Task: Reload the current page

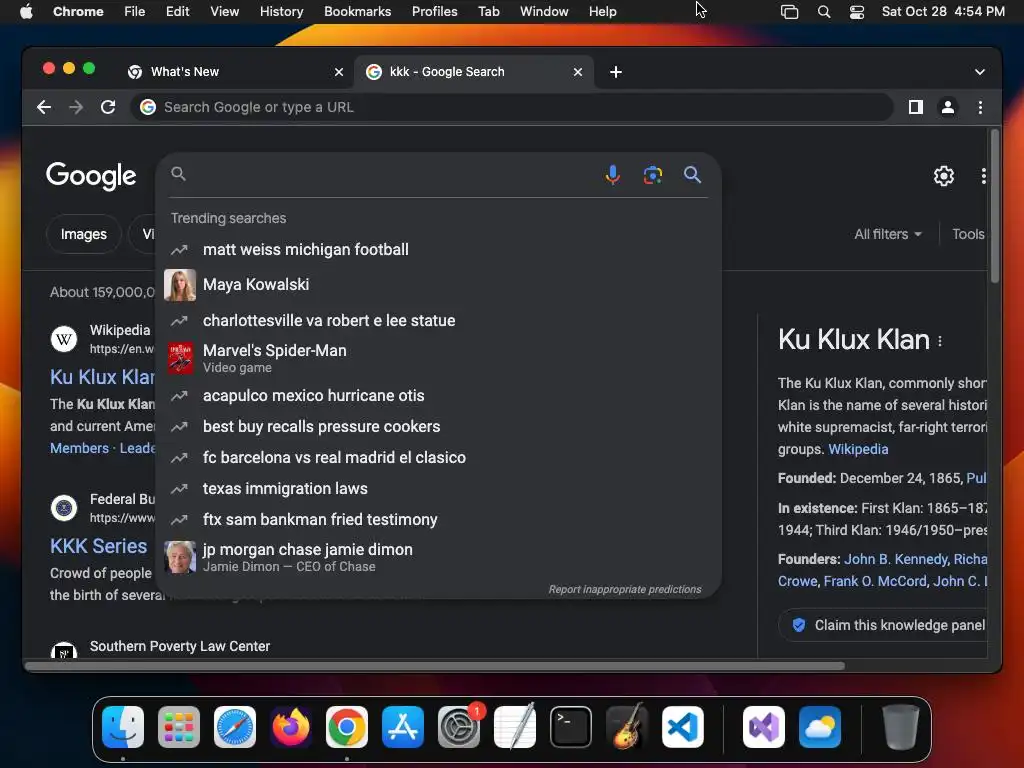Action: click(108, 107)
